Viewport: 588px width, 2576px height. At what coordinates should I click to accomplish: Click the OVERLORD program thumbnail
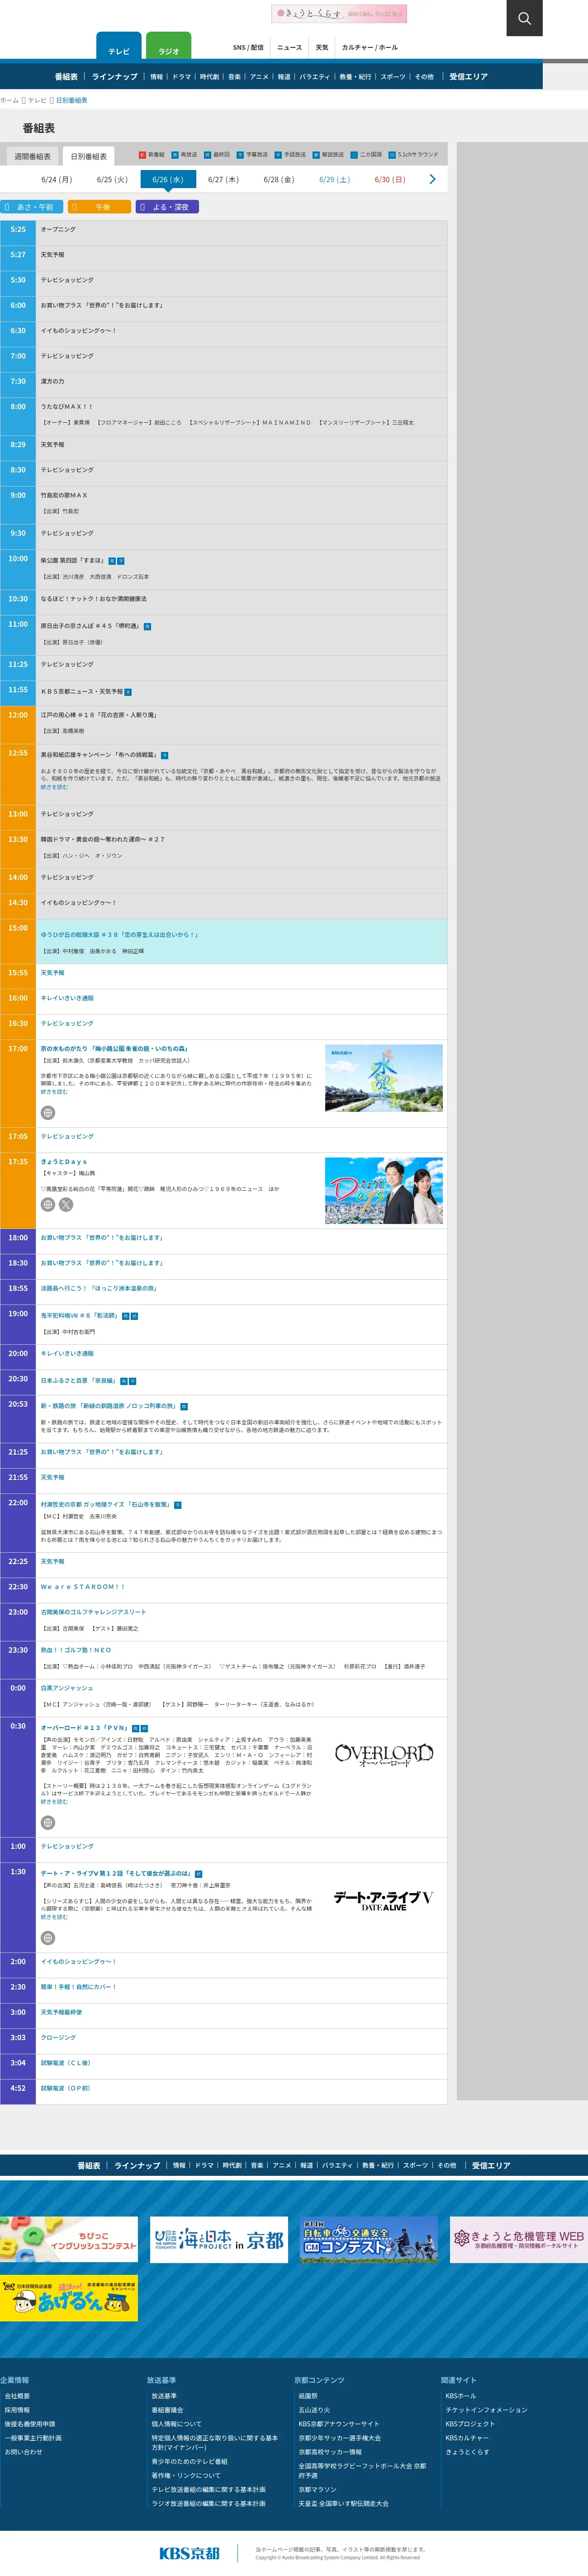[x=383, y=1754]
